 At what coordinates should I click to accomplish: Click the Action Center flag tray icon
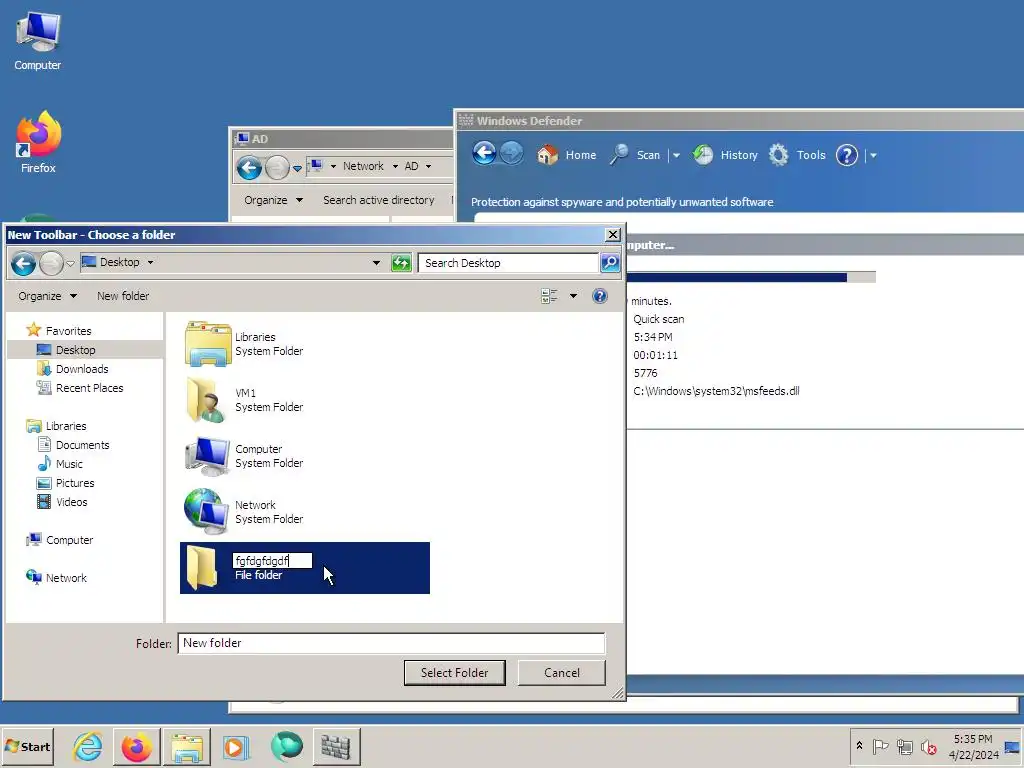pyautogui.click(x=880, y=746)
